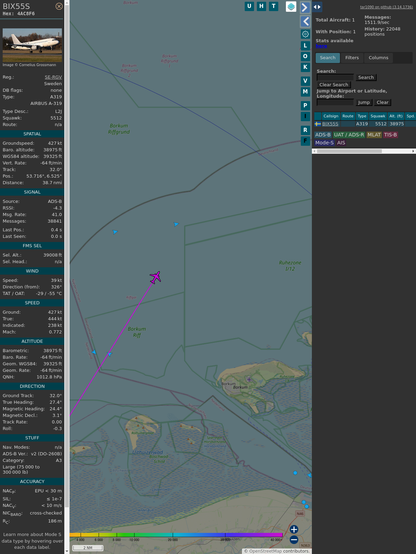Image resolution: width=416 pixels, height=554 pixels.
Task: Toggle the U map button
Action: (x=249, y=6)
